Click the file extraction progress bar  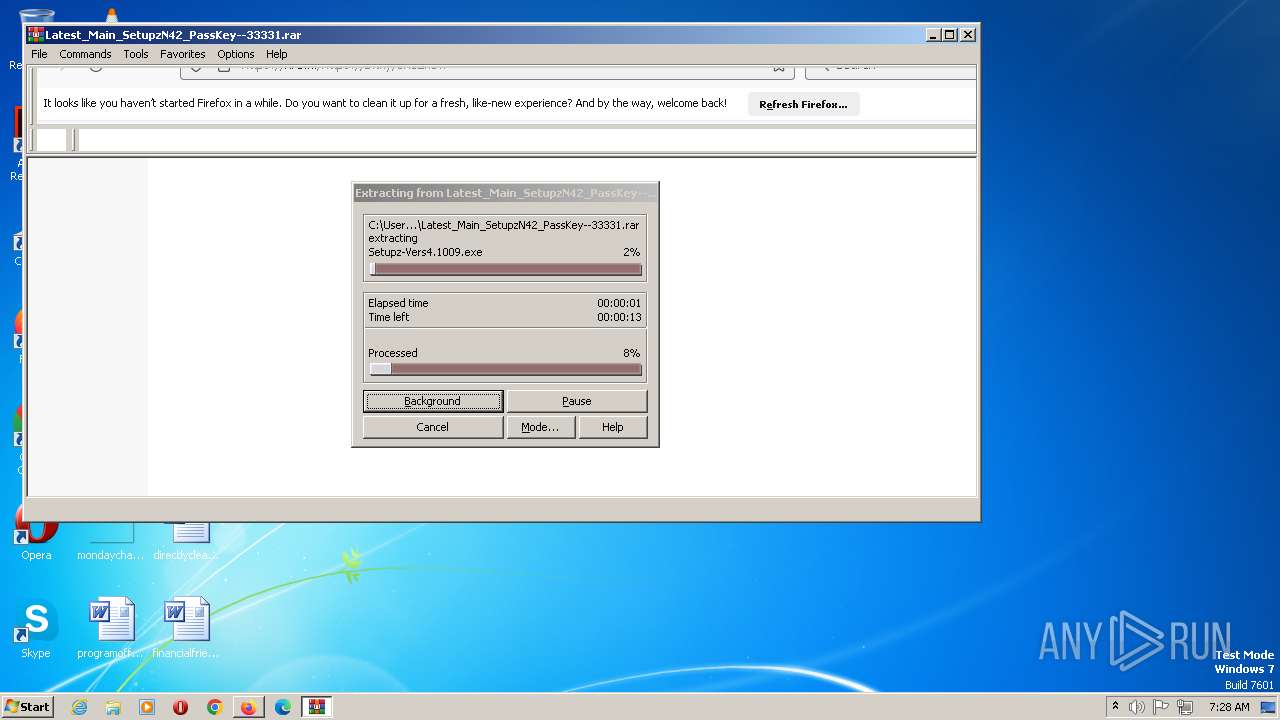[x=505, y=269]
